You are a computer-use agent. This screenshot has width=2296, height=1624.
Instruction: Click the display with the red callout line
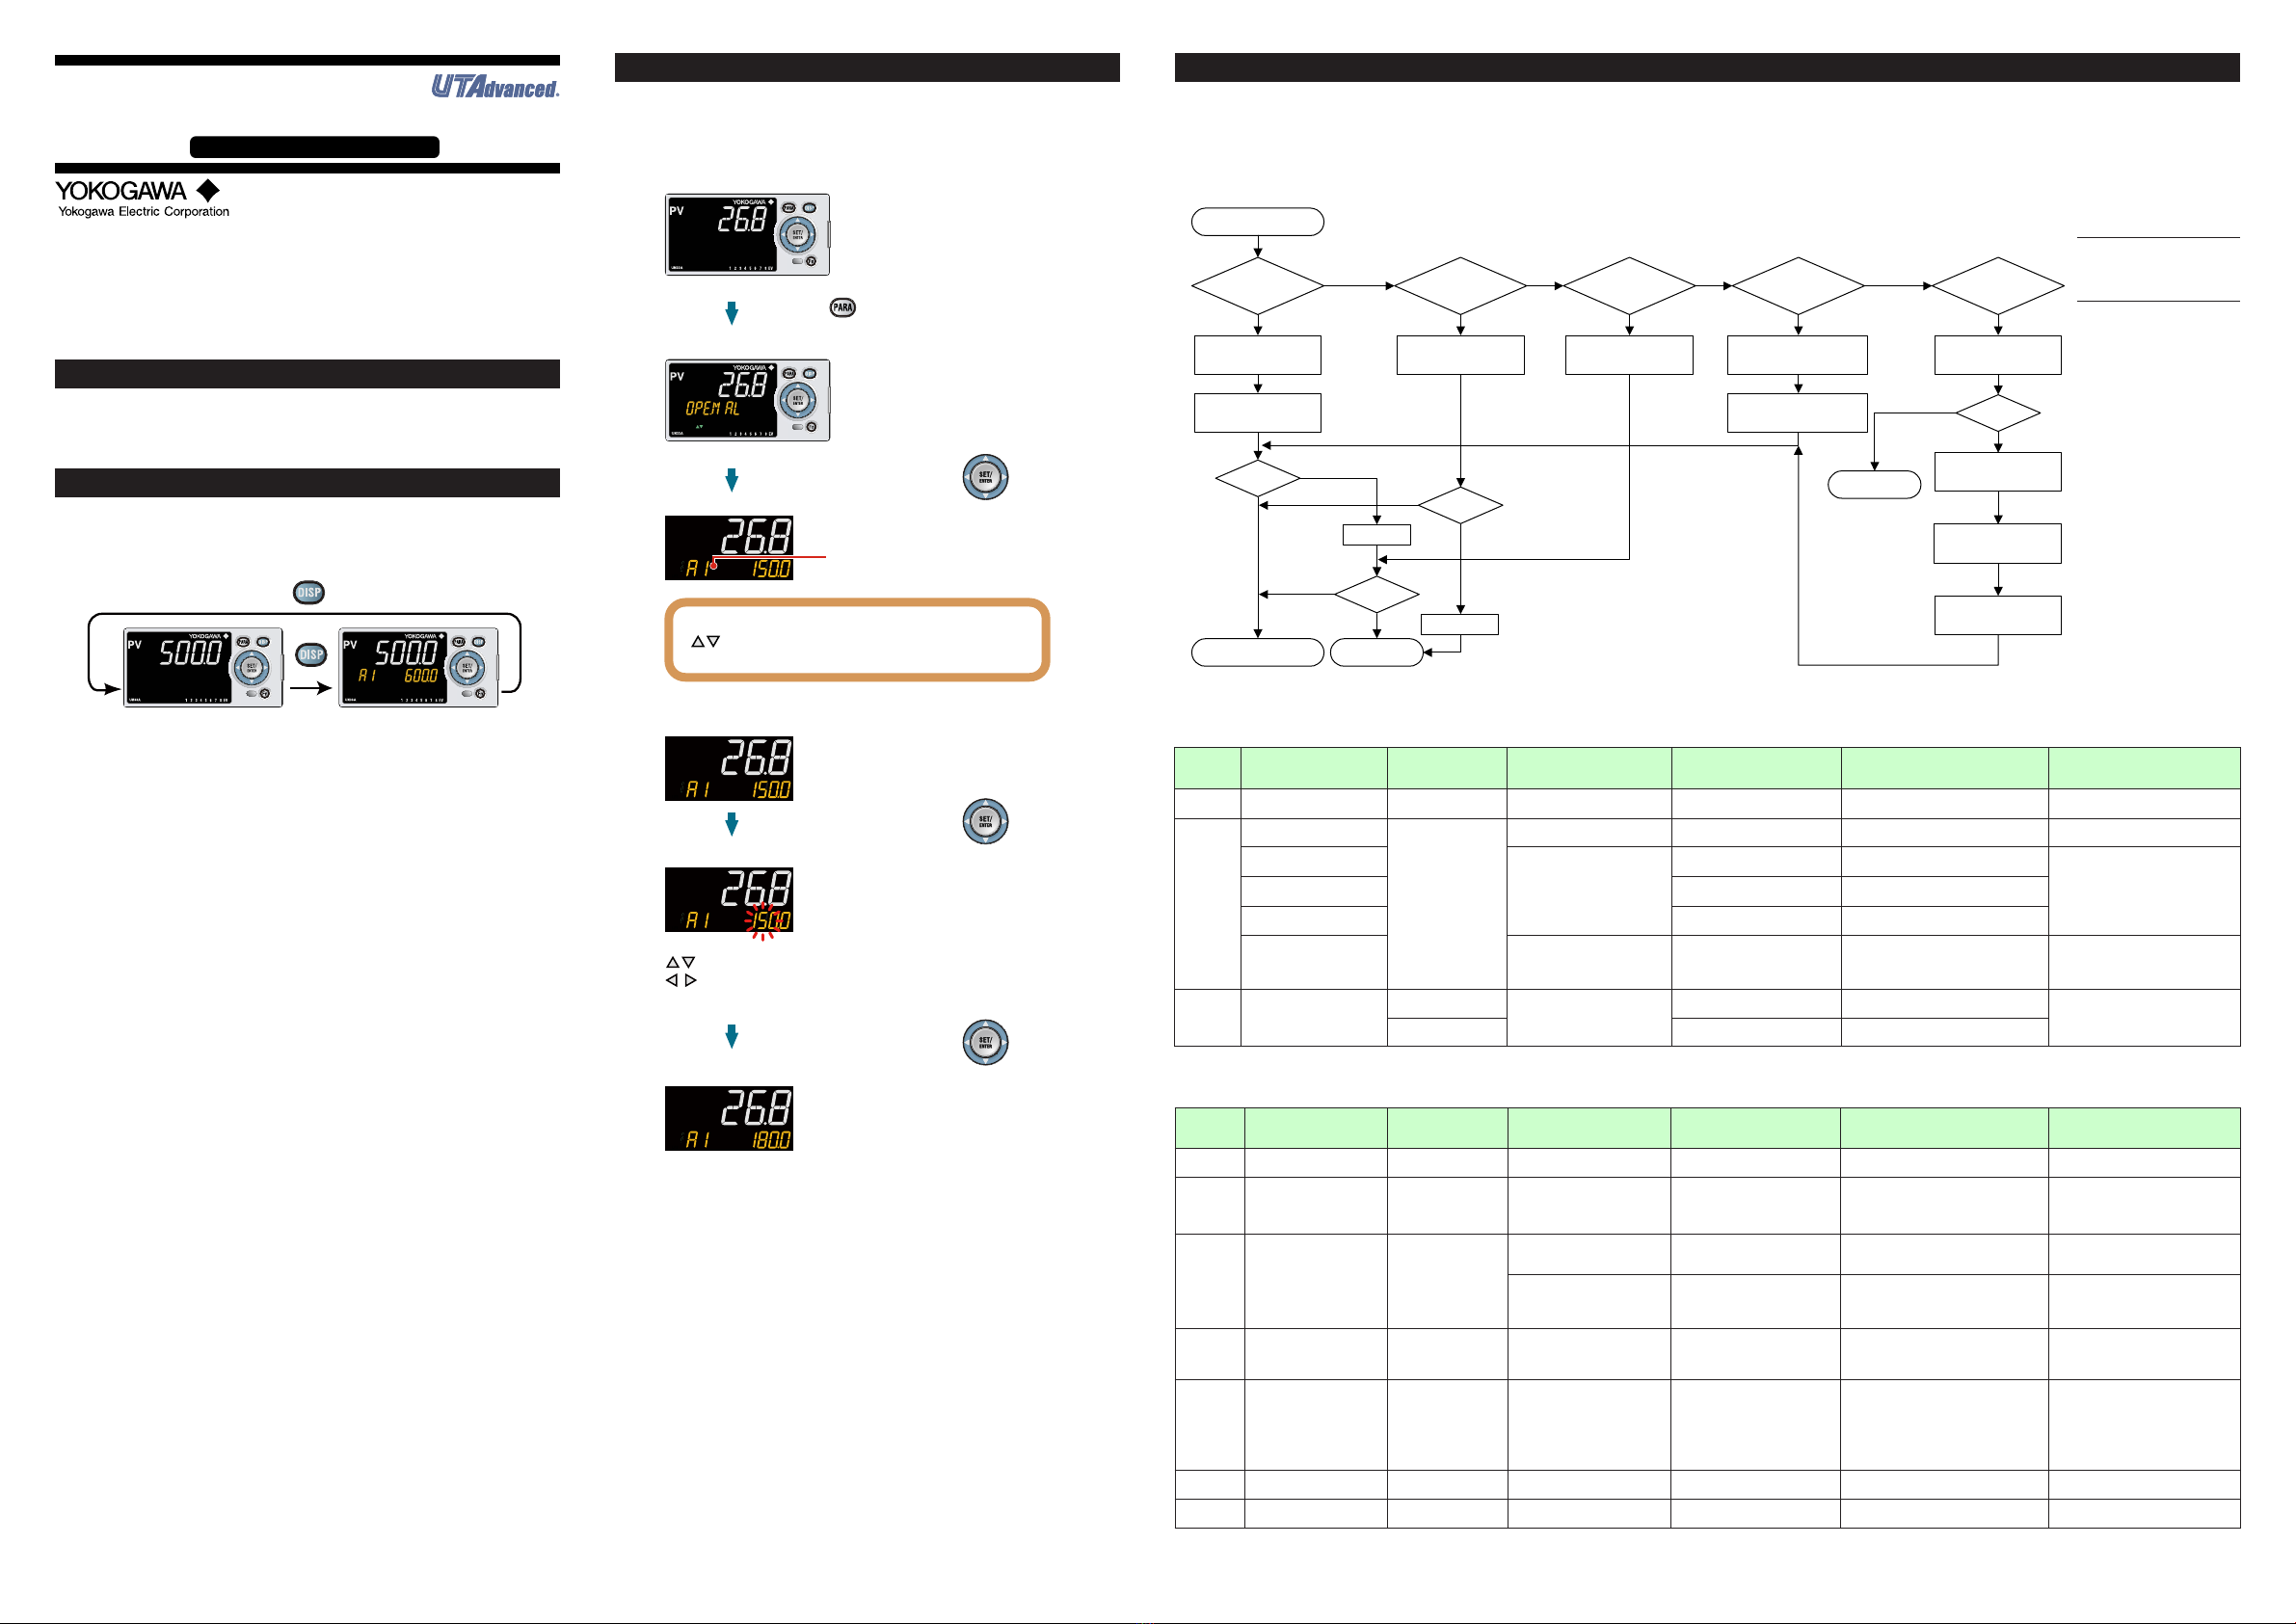coord(728,548)
